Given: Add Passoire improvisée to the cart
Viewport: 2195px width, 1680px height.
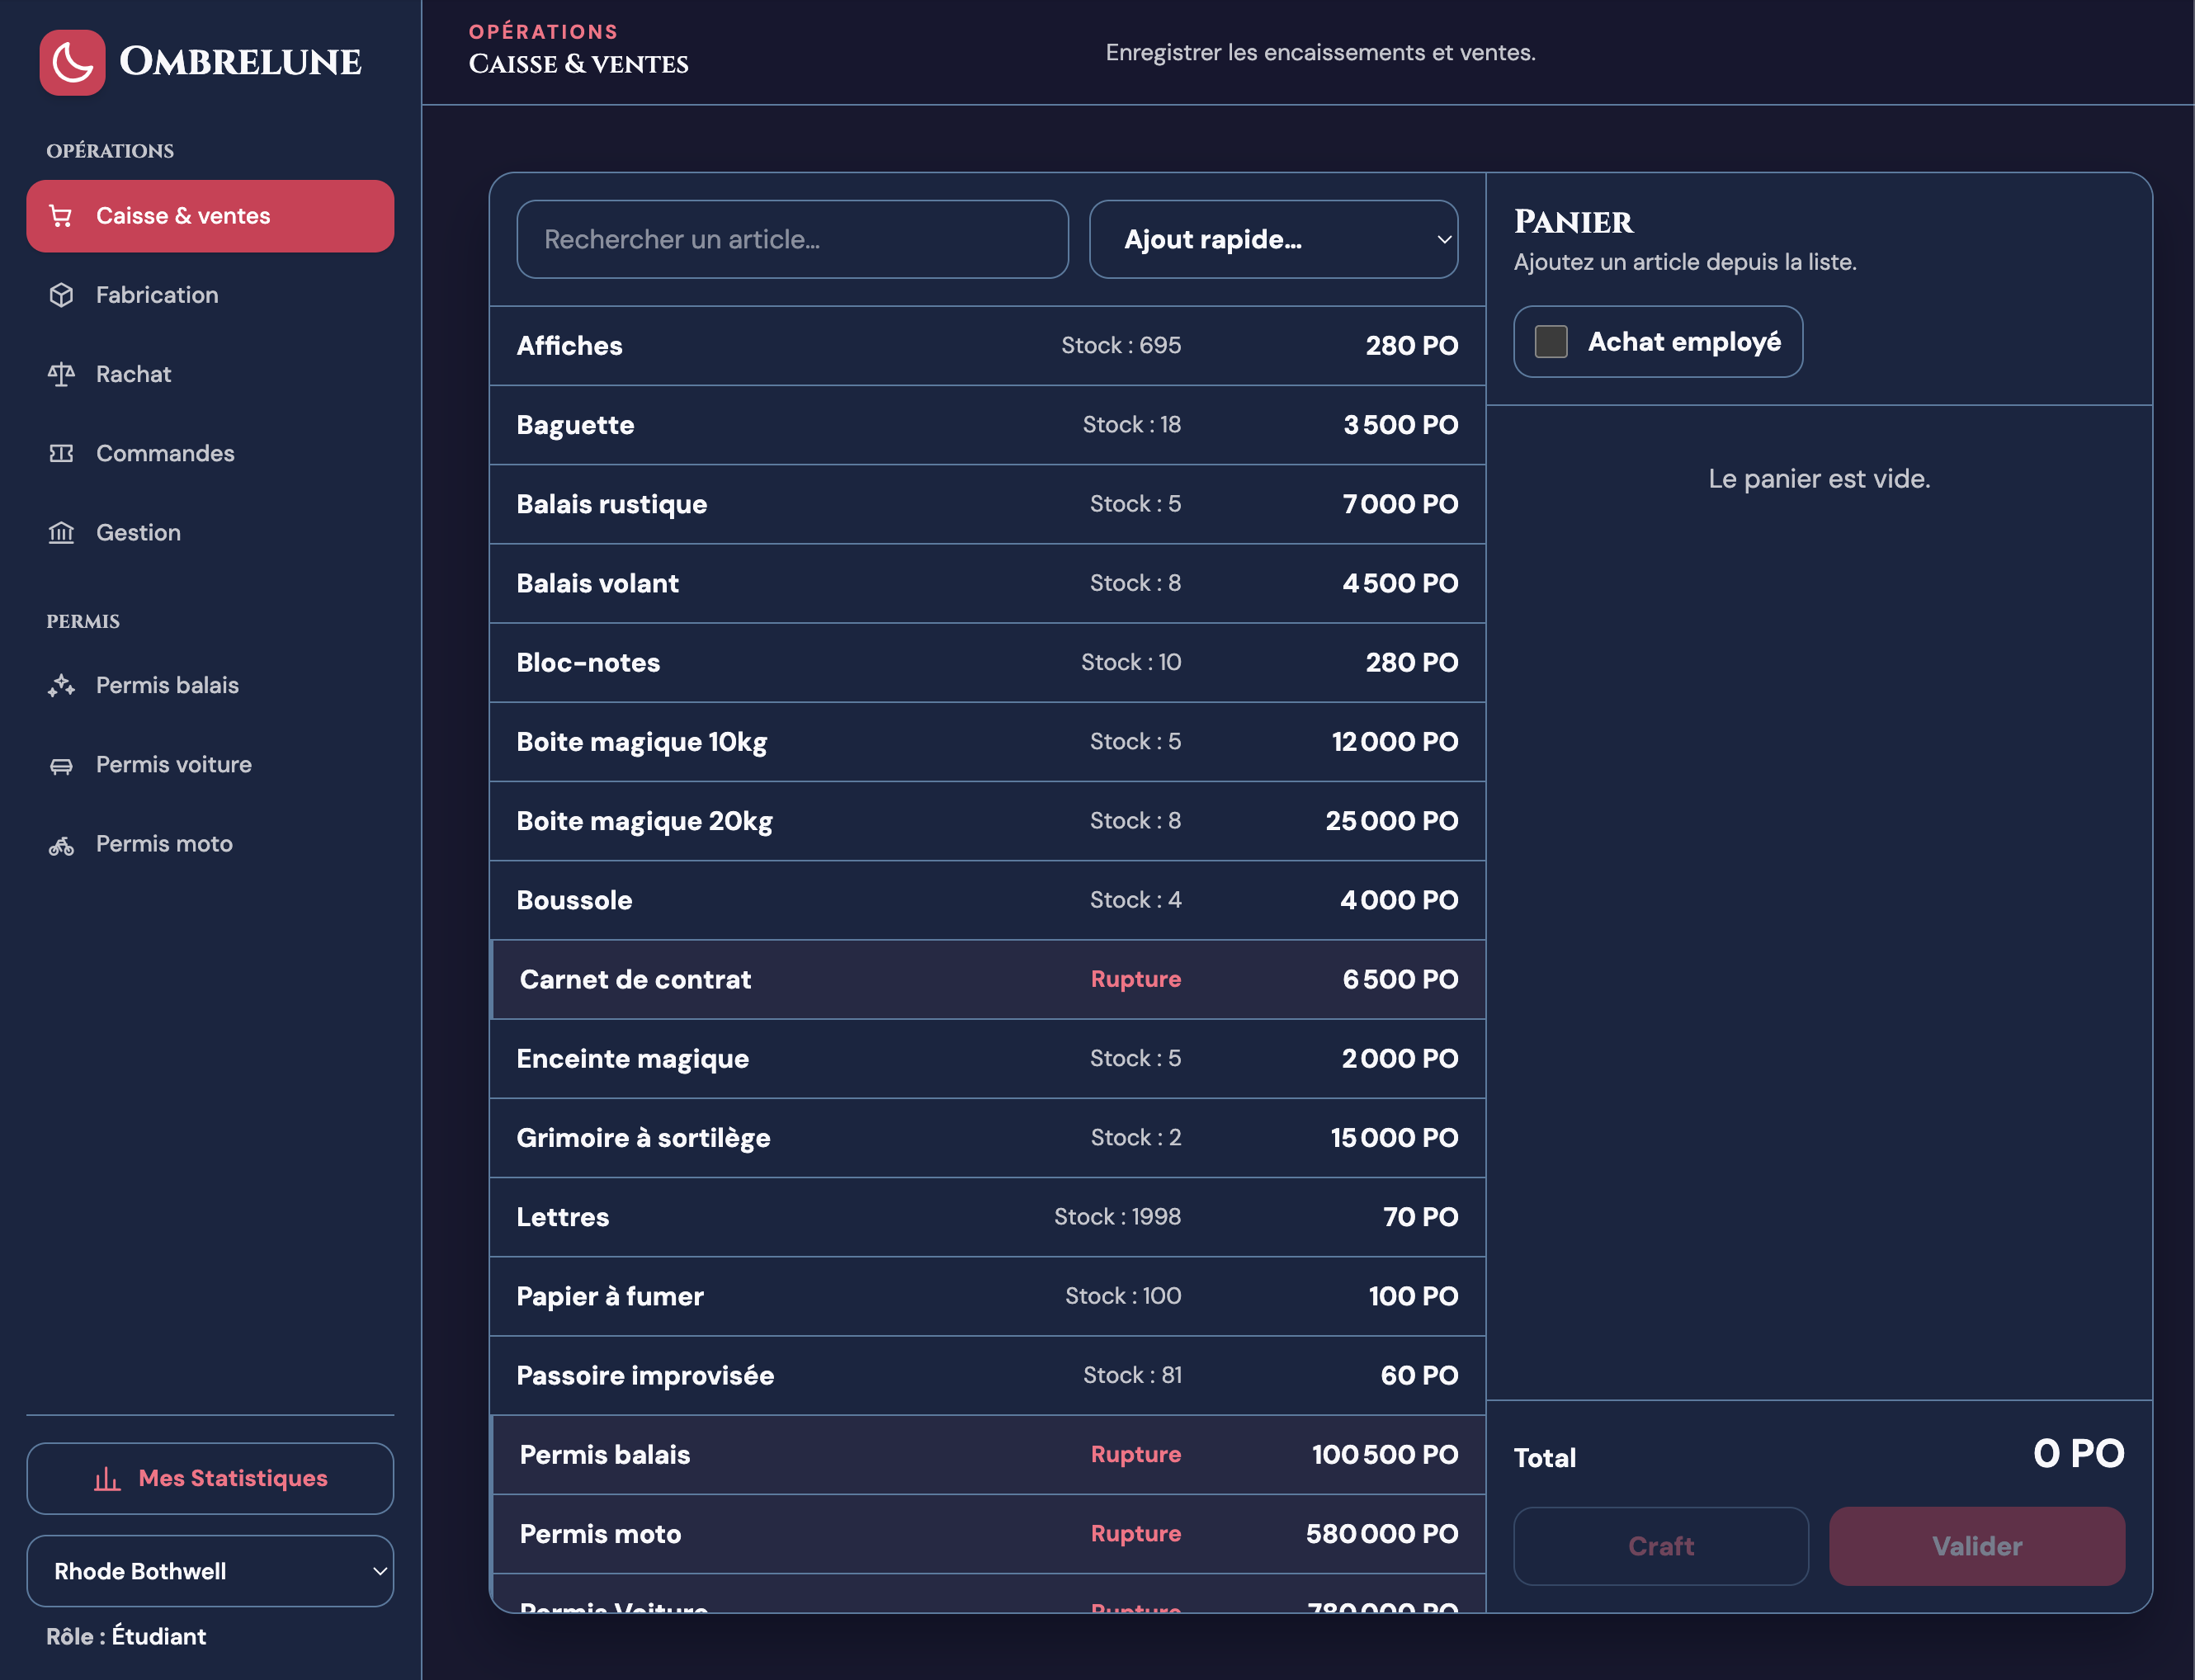Looking at the screenshot, I should point(987,1375).
